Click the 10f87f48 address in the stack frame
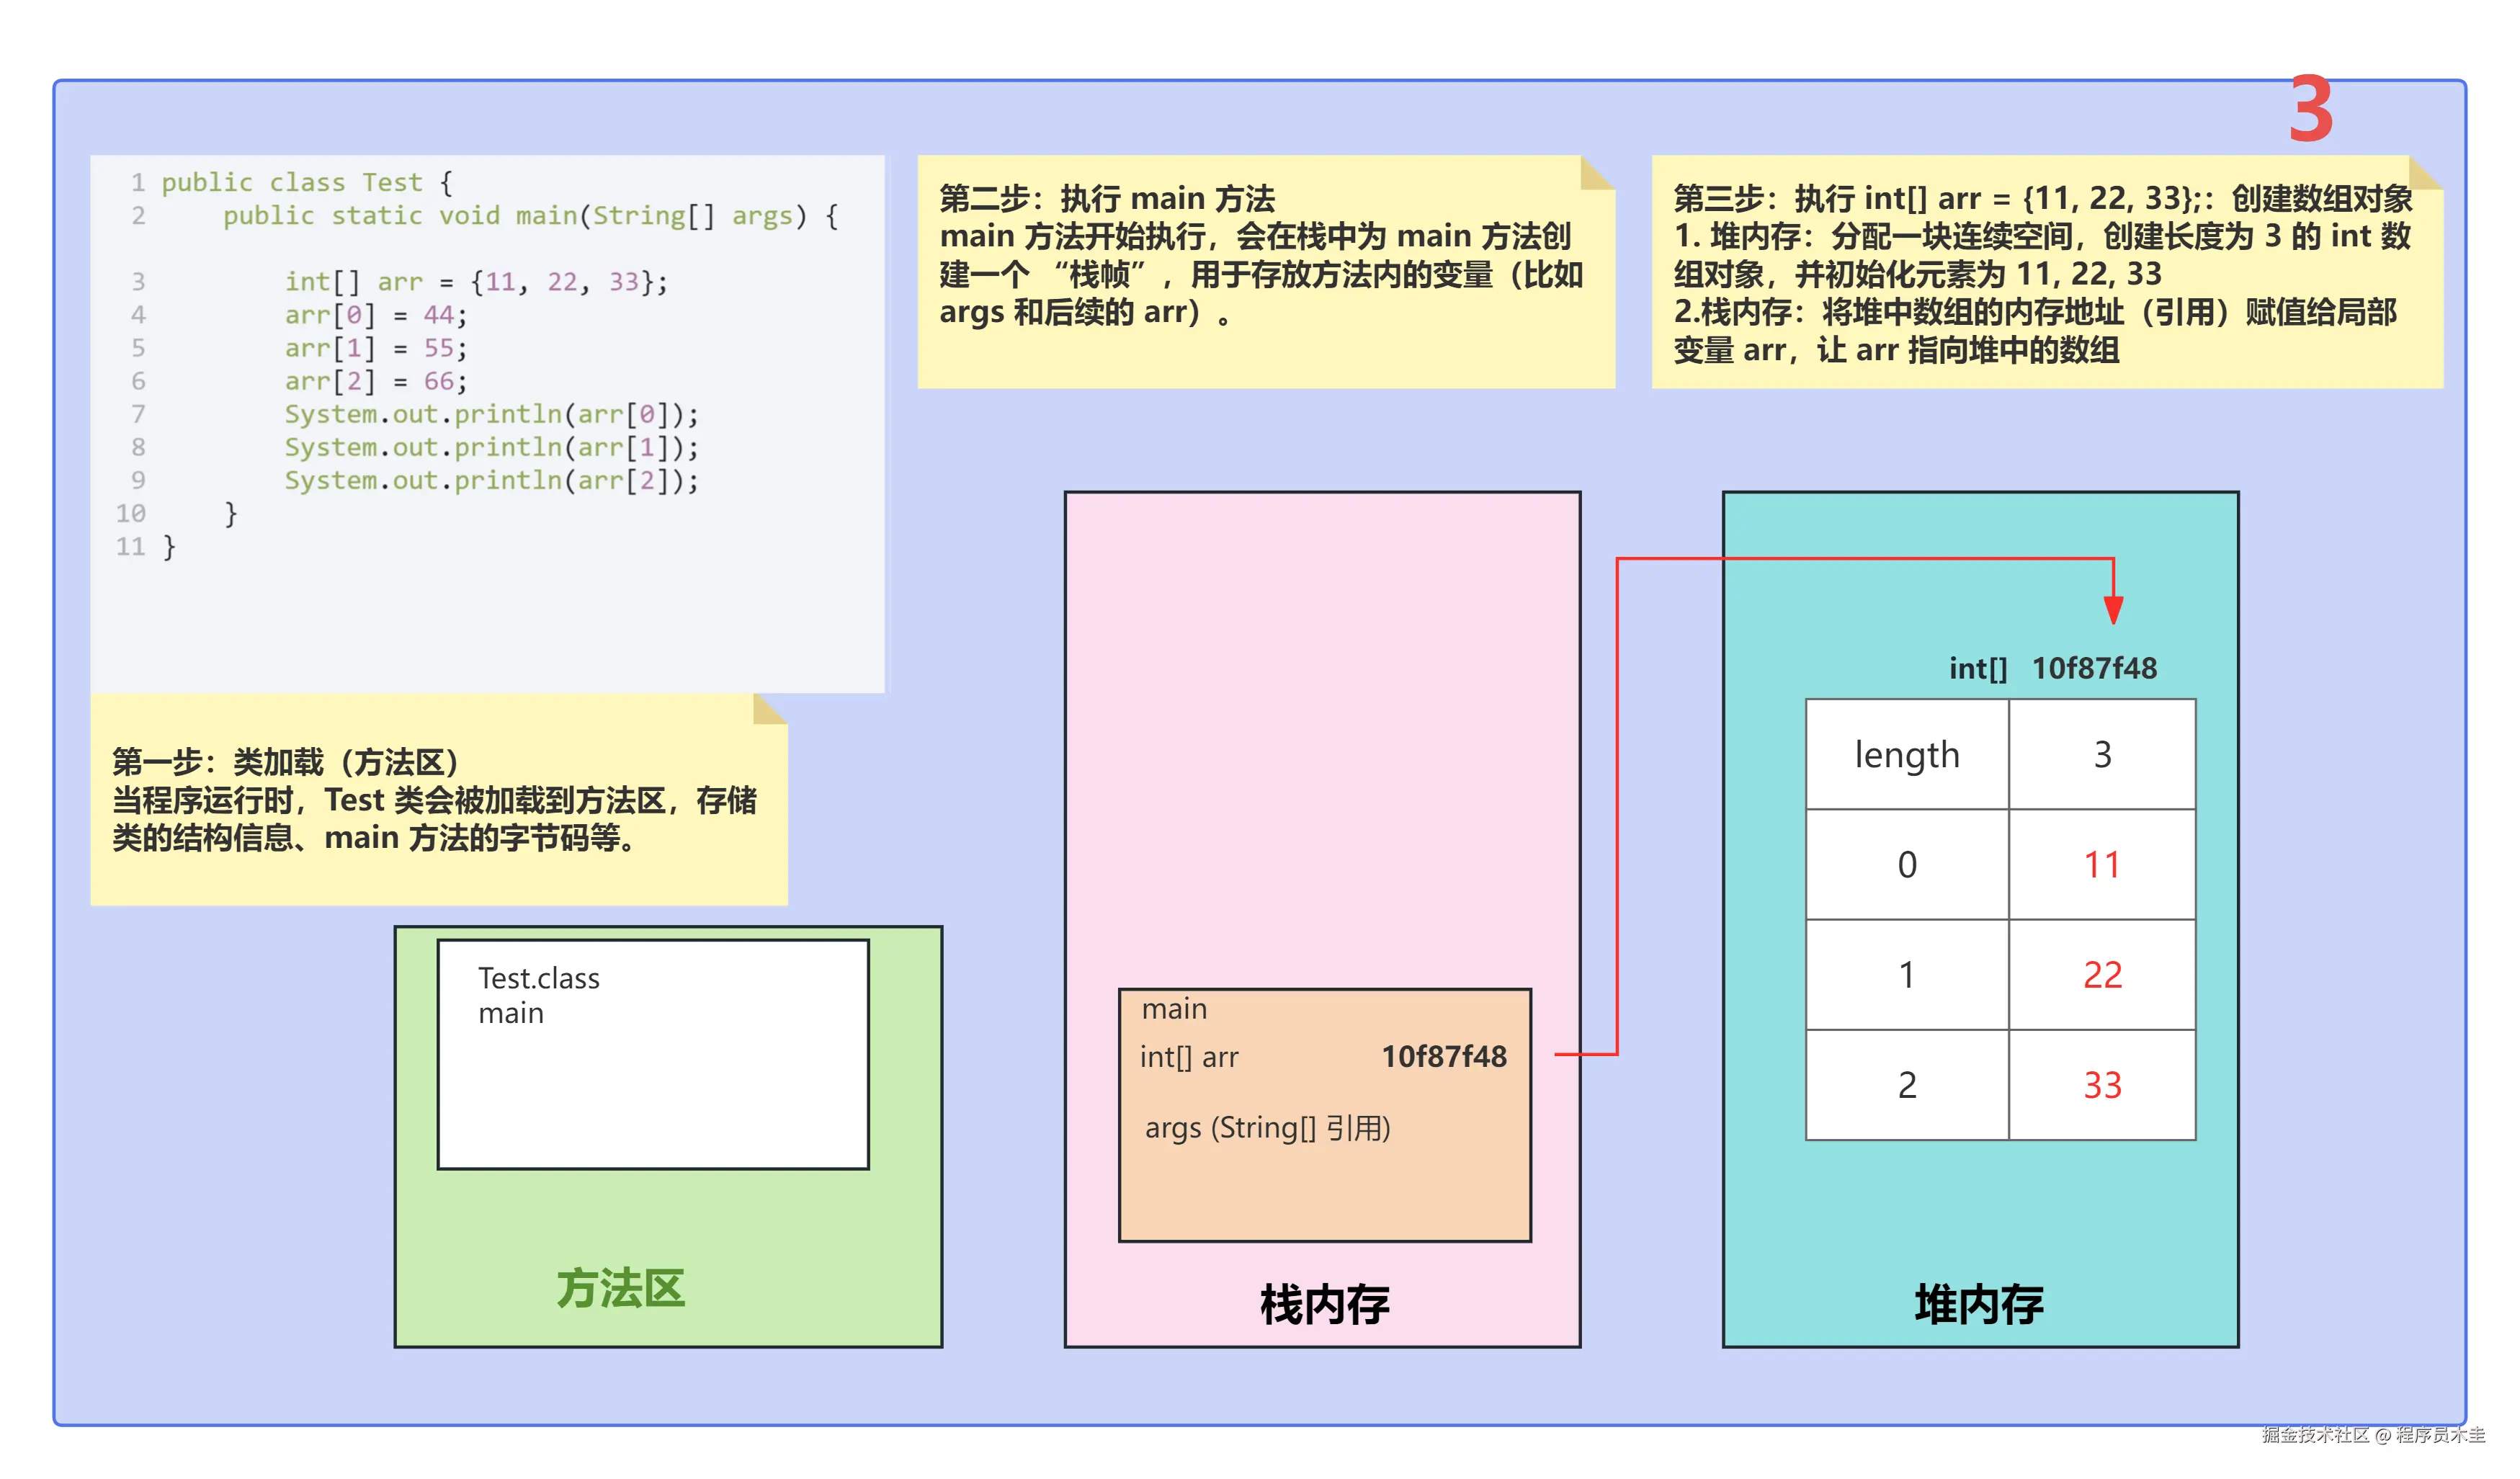2520x1479 pixels. point(1444,1057)
